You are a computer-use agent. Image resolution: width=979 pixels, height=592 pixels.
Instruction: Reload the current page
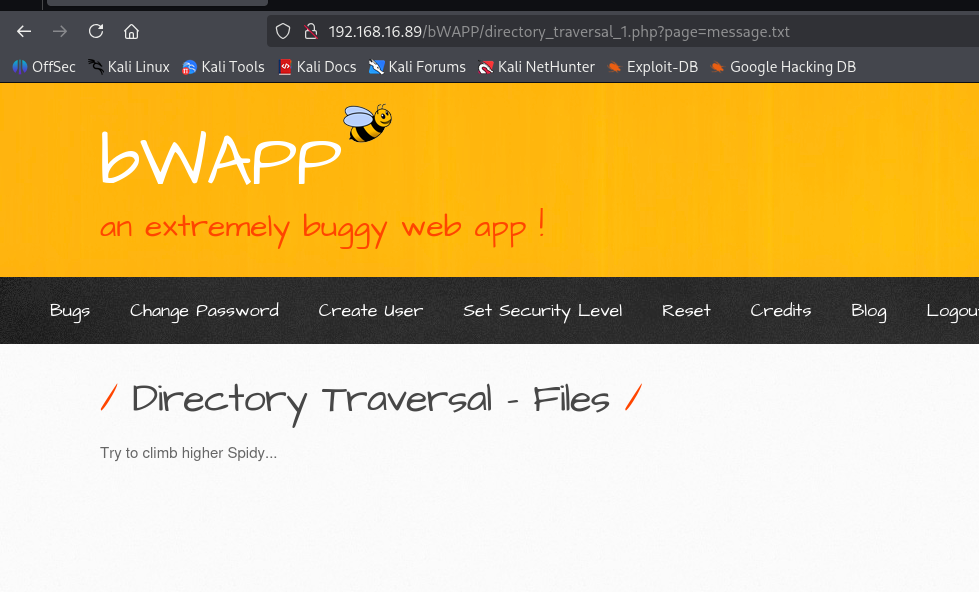click(x=96, y=31)
